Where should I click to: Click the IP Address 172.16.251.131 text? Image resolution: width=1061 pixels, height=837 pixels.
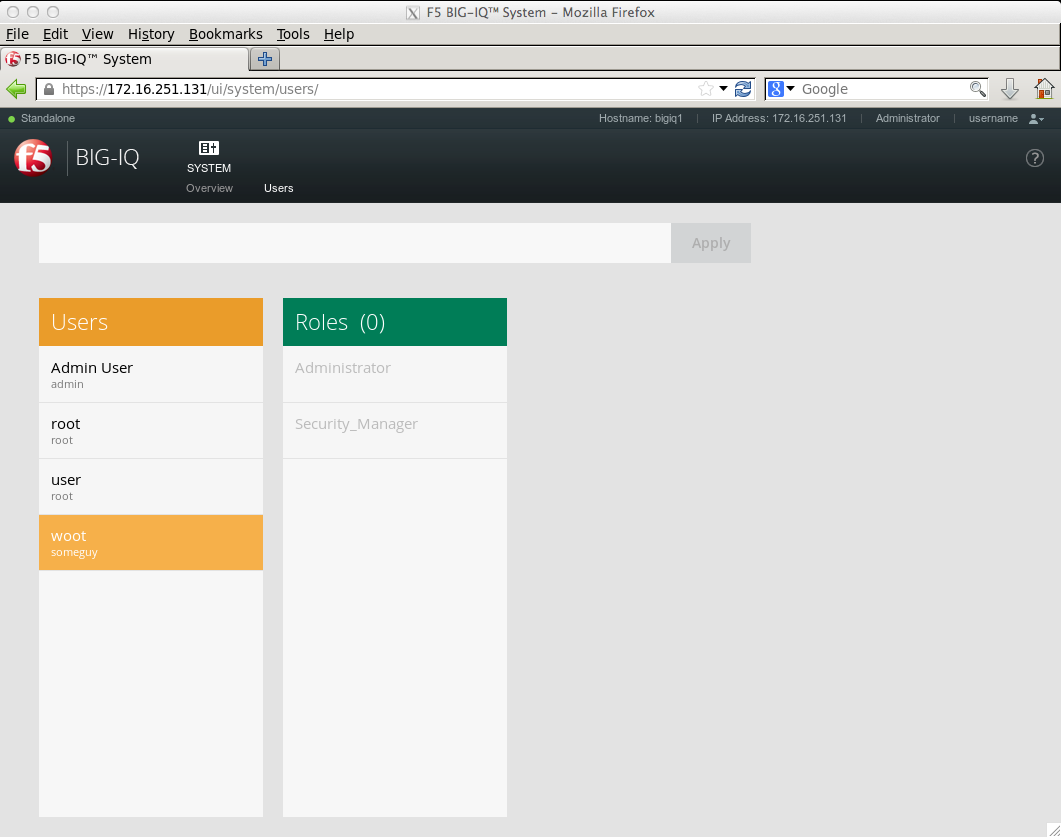click(x=779, y=118)
